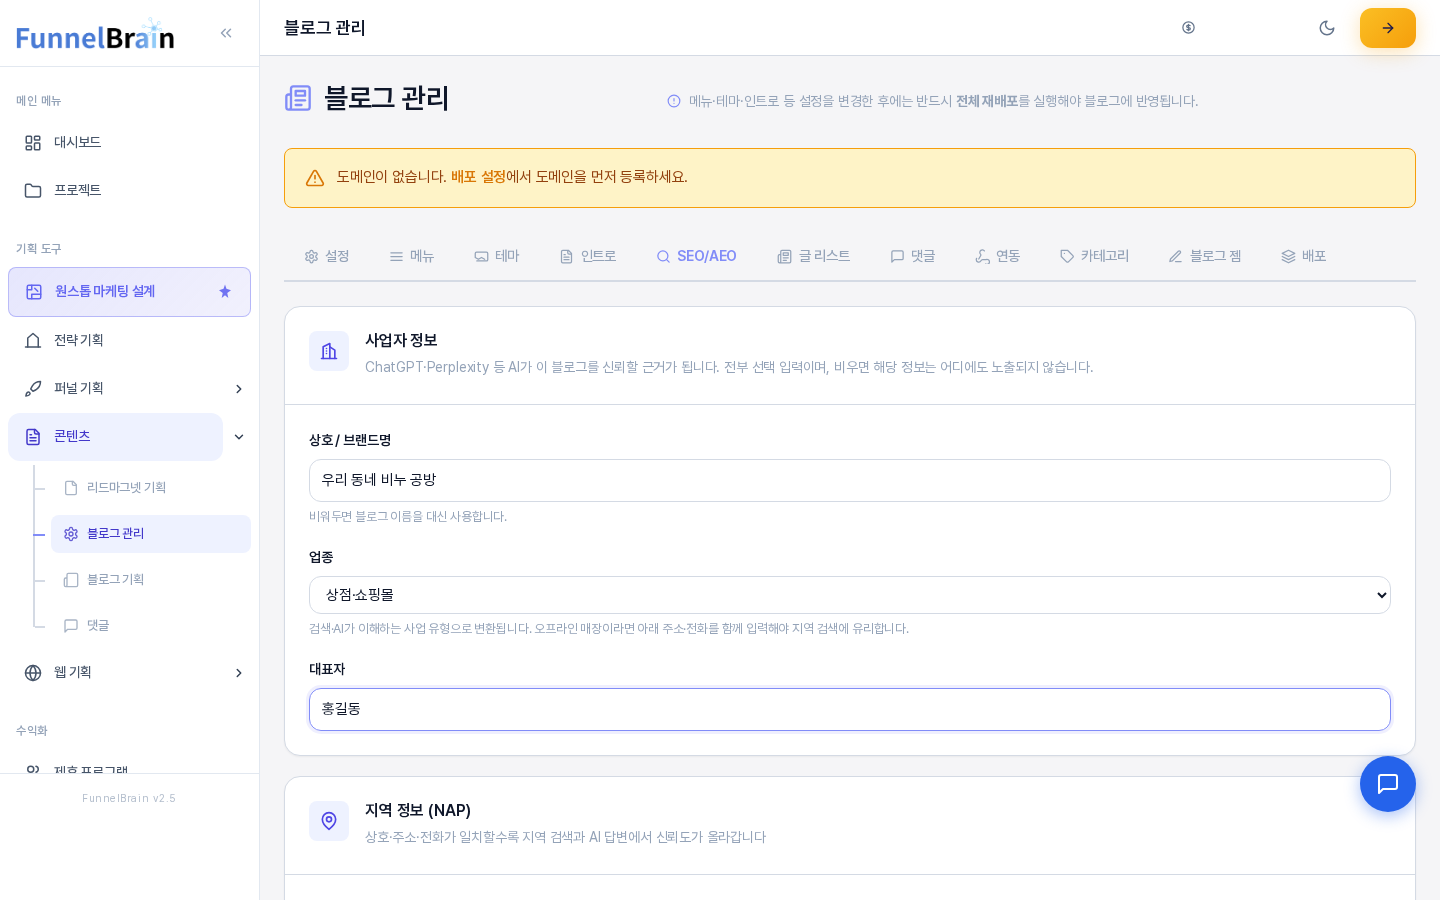Viewport: 1440px width, 900px height.
Task: Expand the 퍼널 기획 submenu chevron
Action: pos(239,389)
